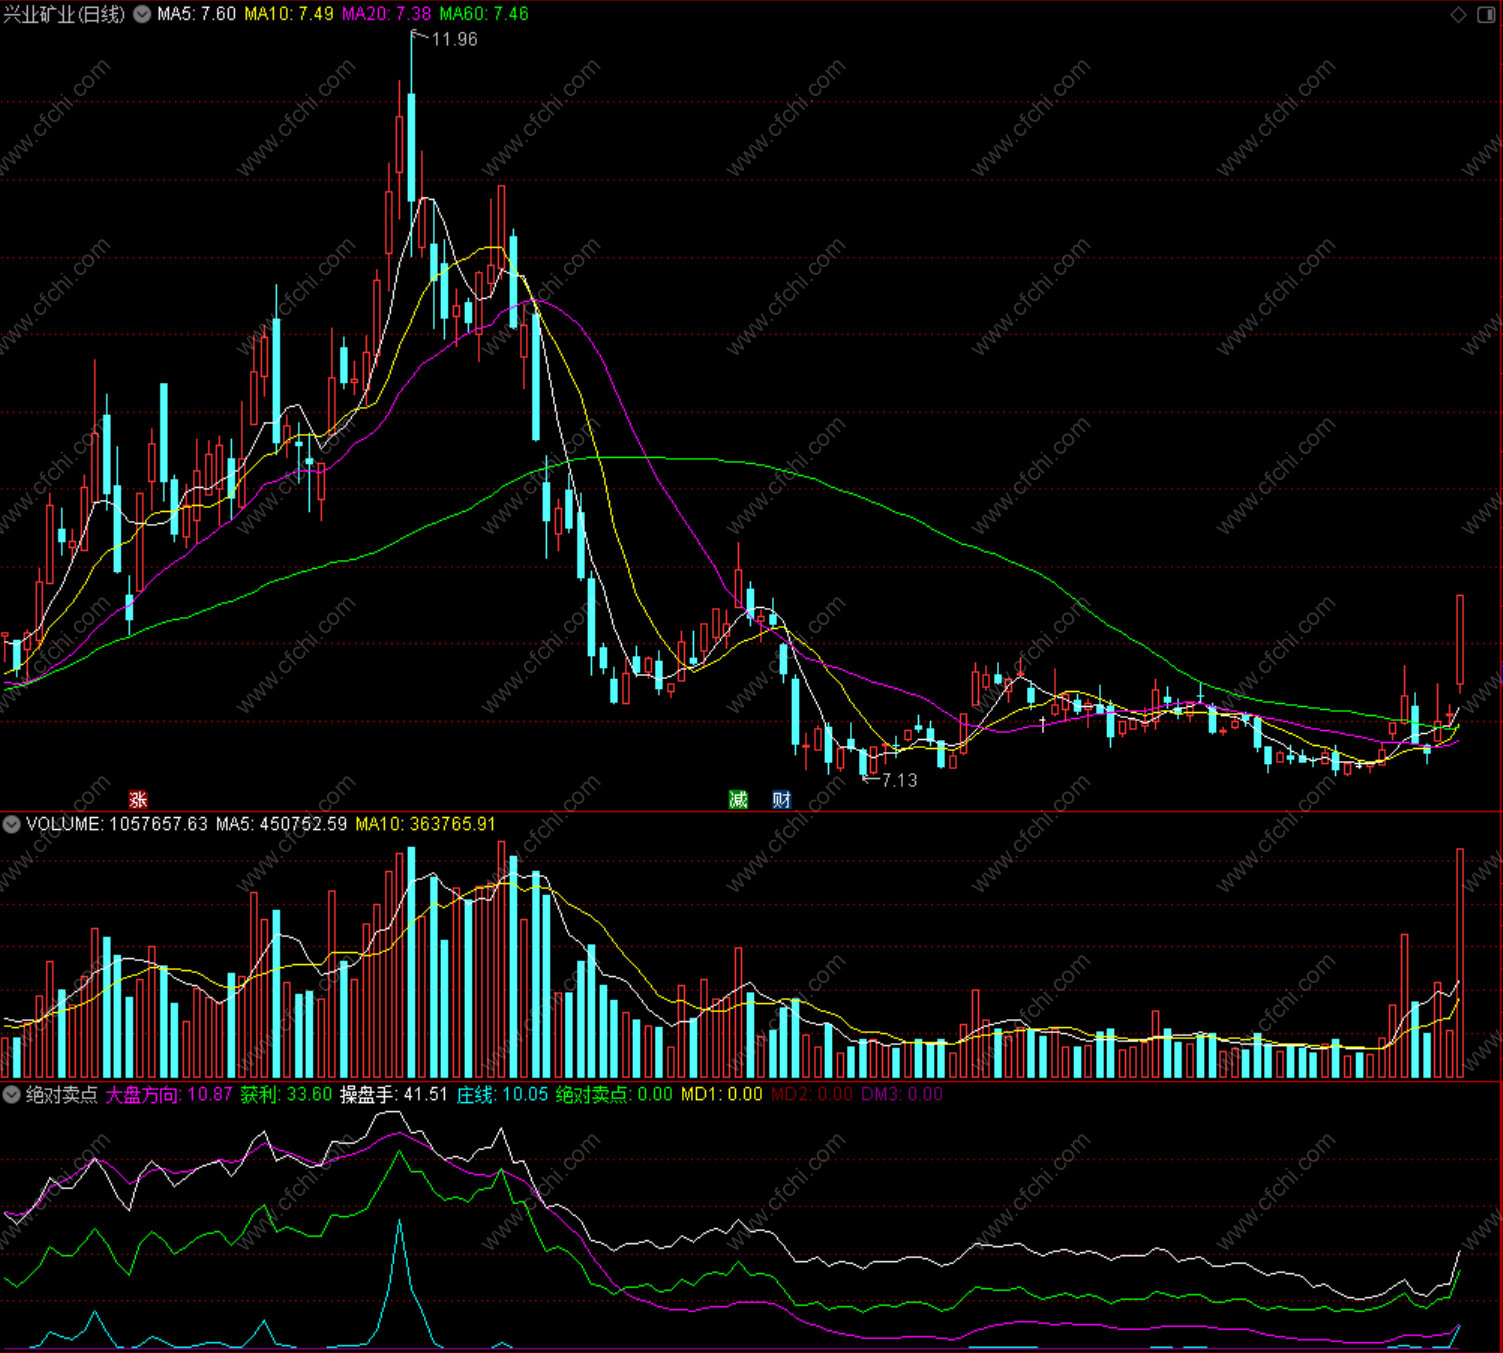
Task: Click the MD2: 0.00 label
Action: pos(812,1094)
